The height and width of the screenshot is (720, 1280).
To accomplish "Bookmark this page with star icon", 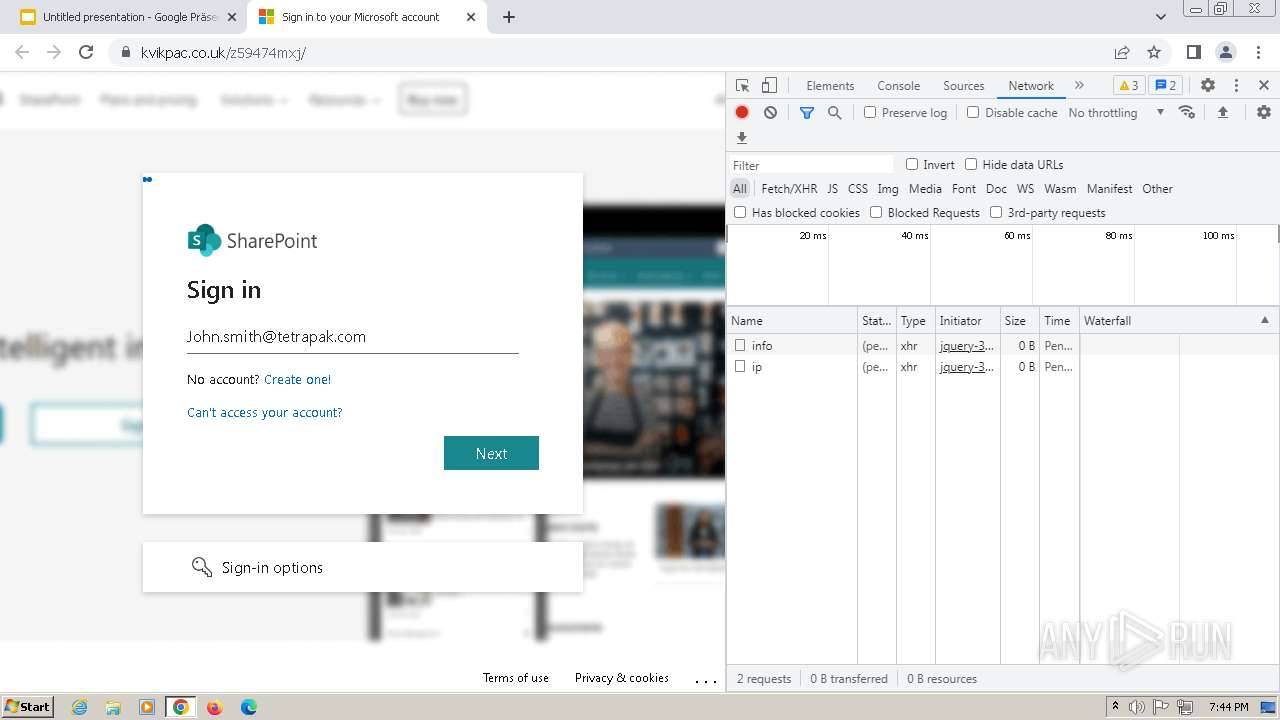I will click(1154, 52).
